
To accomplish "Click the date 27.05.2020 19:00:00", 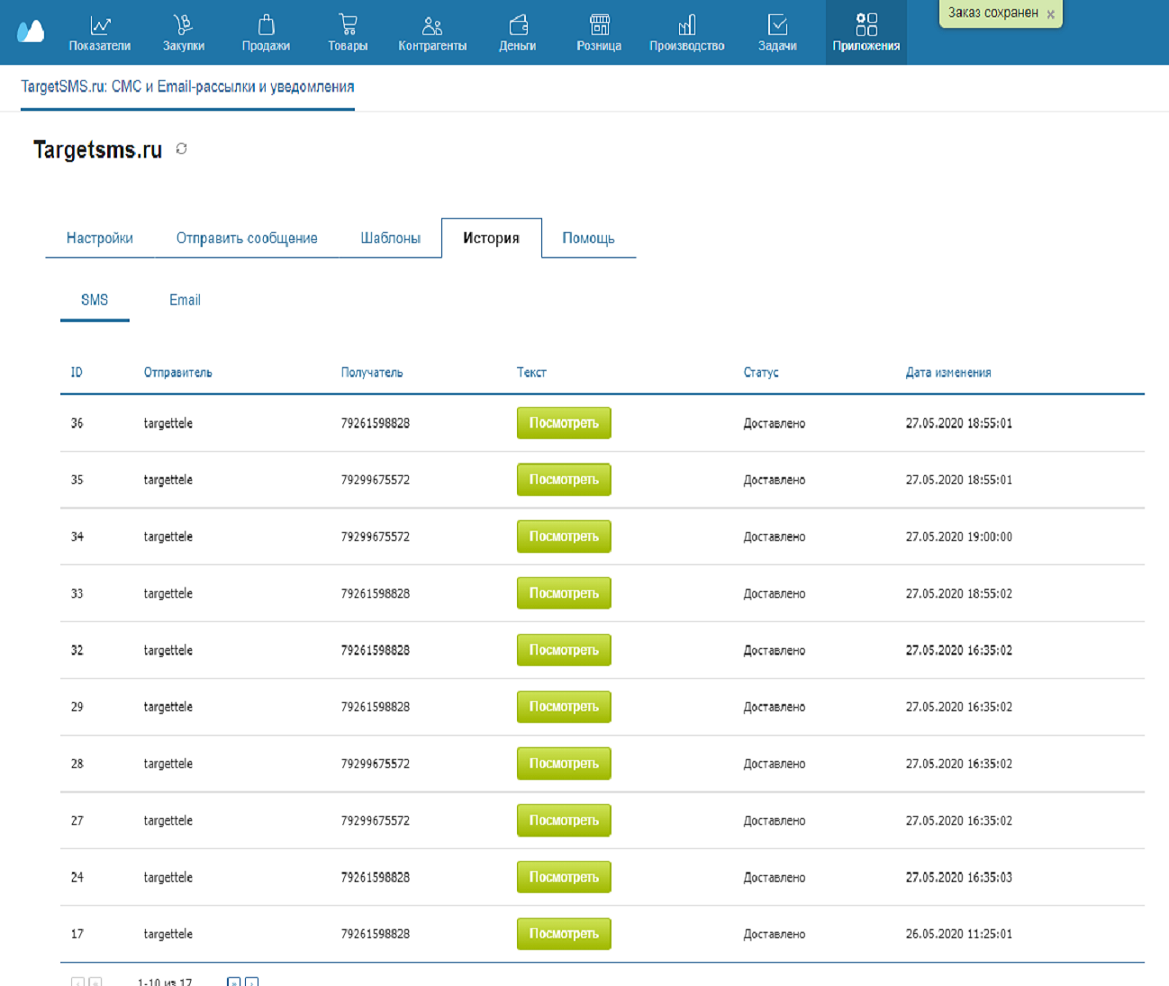I will pos(959,537).
